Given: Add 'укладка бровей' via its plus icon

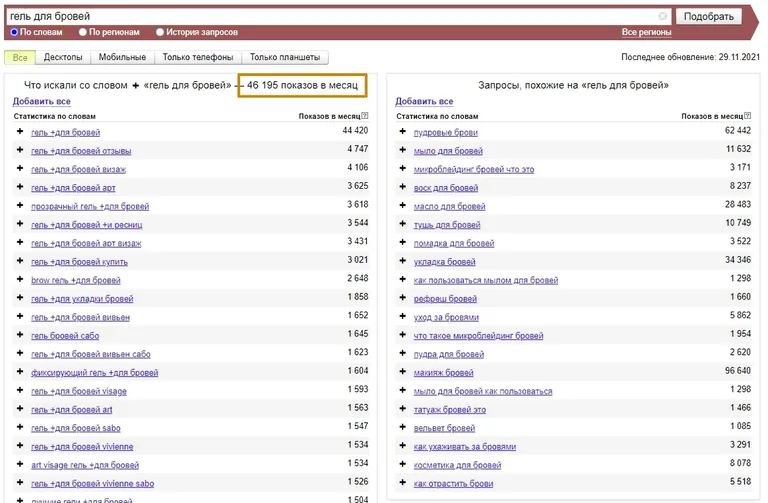Looking at the screenshot, I should [x=402, y=262].
